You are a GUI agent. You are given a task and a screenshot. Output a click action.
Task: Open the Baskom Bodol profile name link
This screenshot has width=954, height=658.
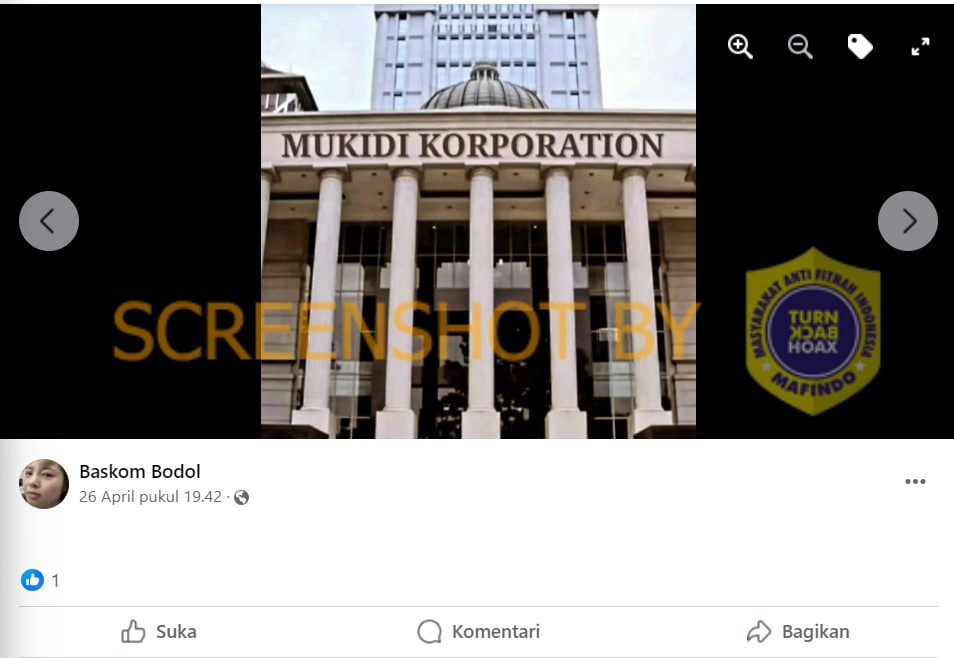click(x=140, y=472)
